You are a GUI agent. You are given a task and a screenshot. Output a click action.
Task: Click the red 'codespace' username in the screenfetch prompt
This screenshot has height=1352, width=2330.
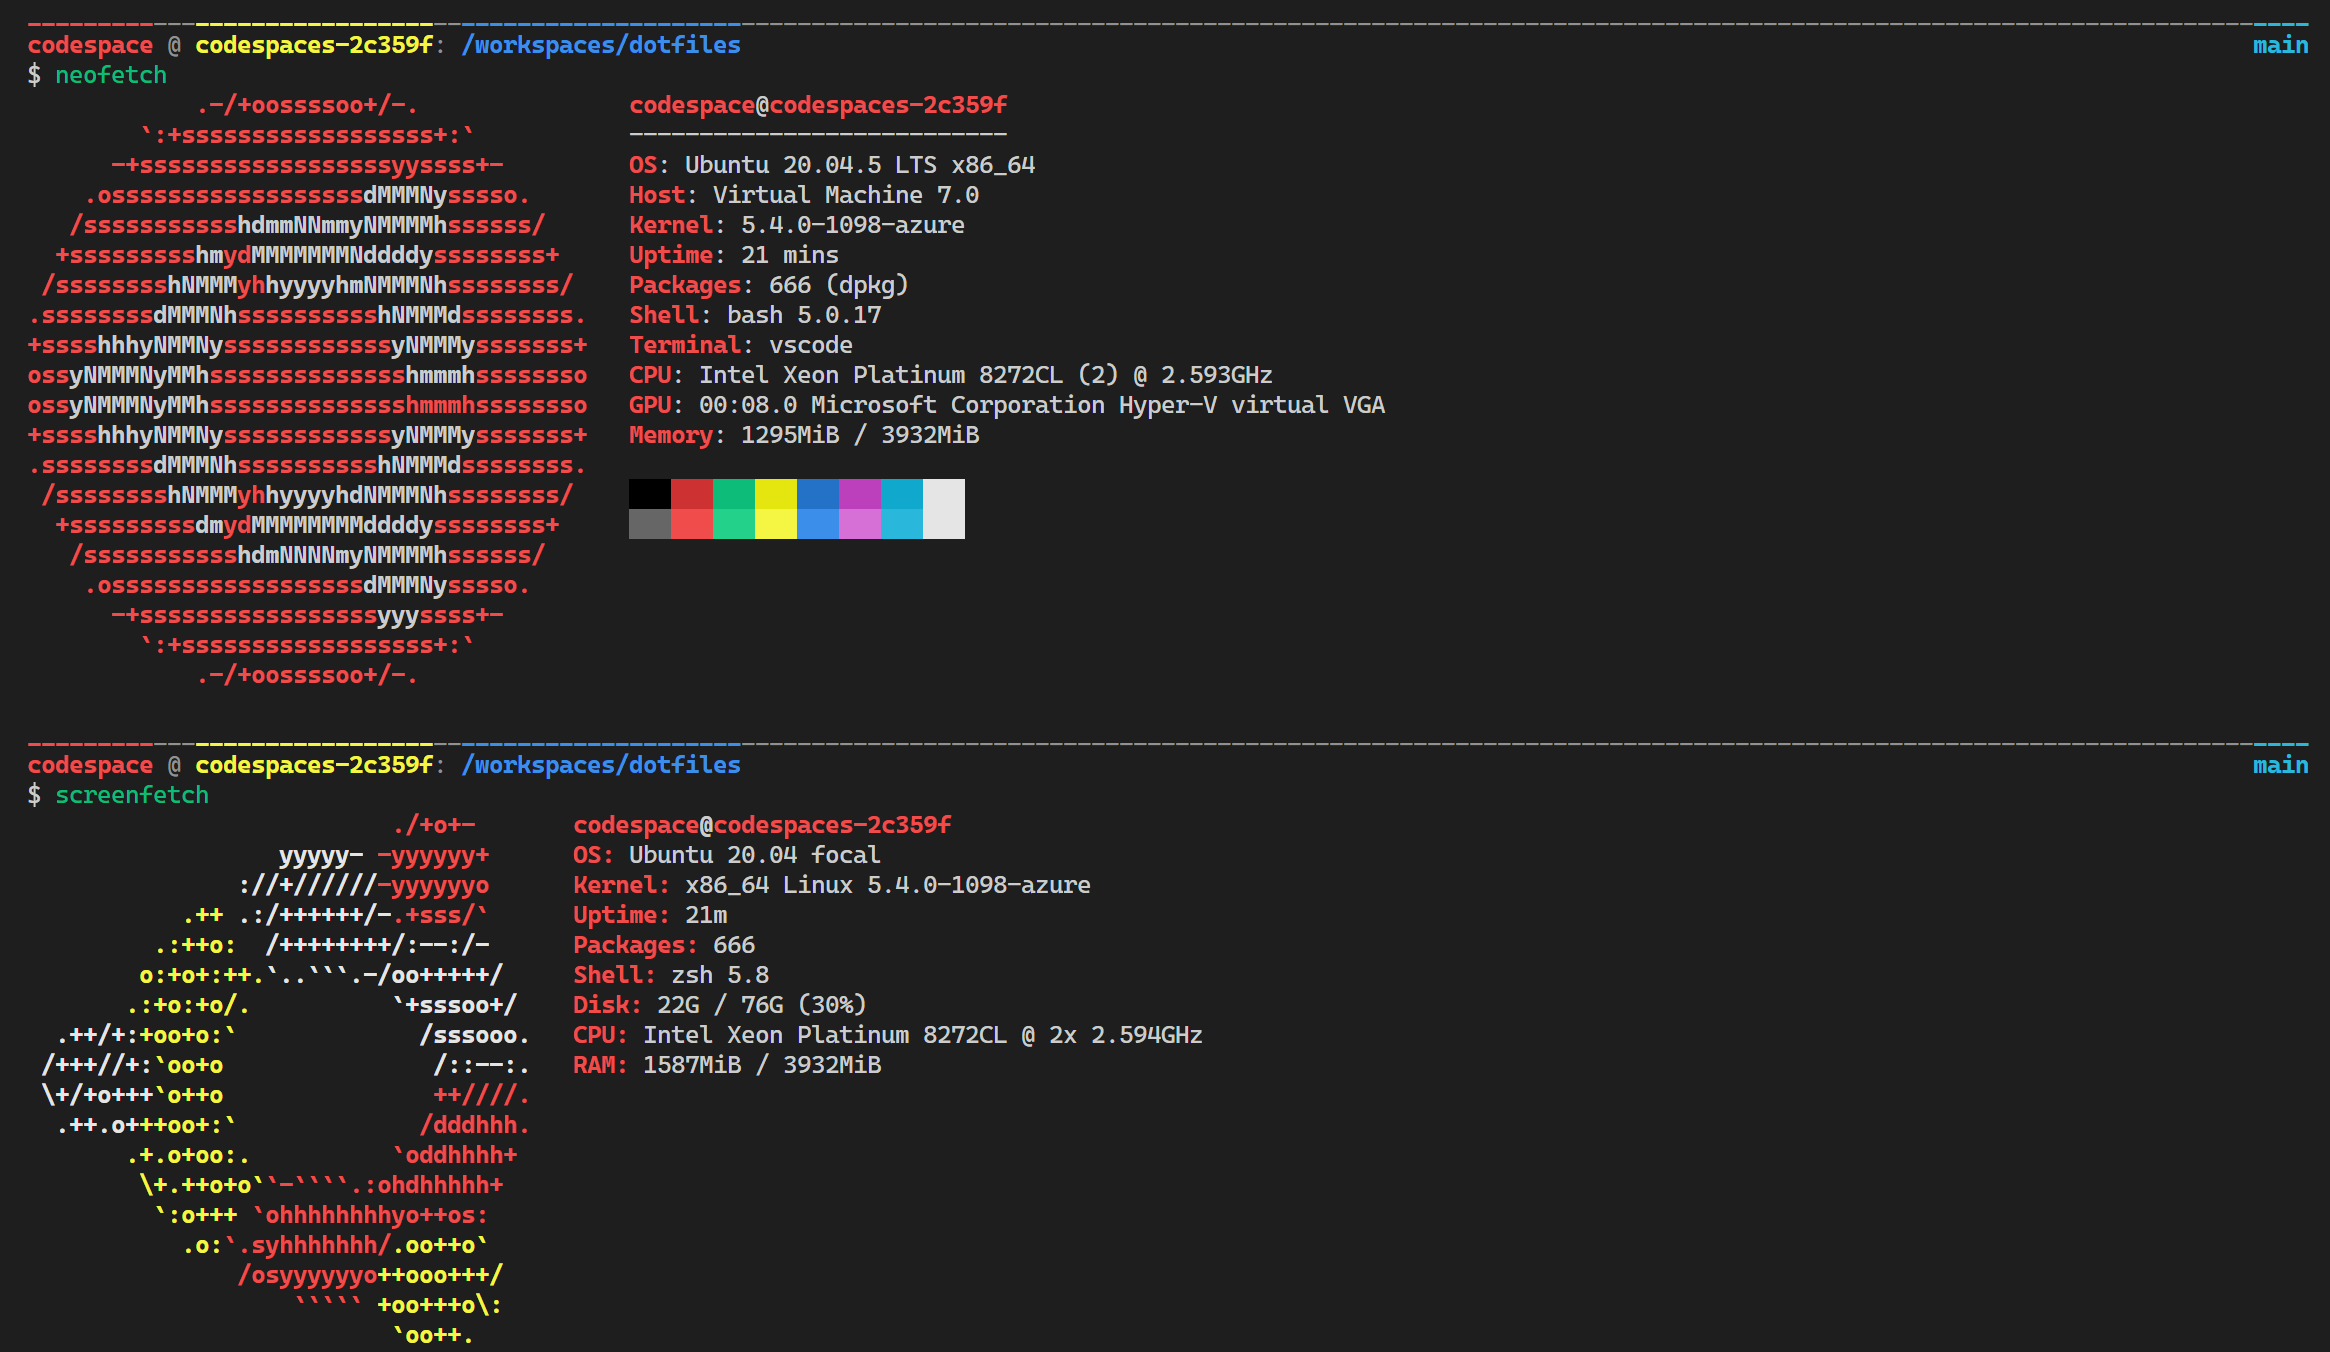[x=90, y=765]
